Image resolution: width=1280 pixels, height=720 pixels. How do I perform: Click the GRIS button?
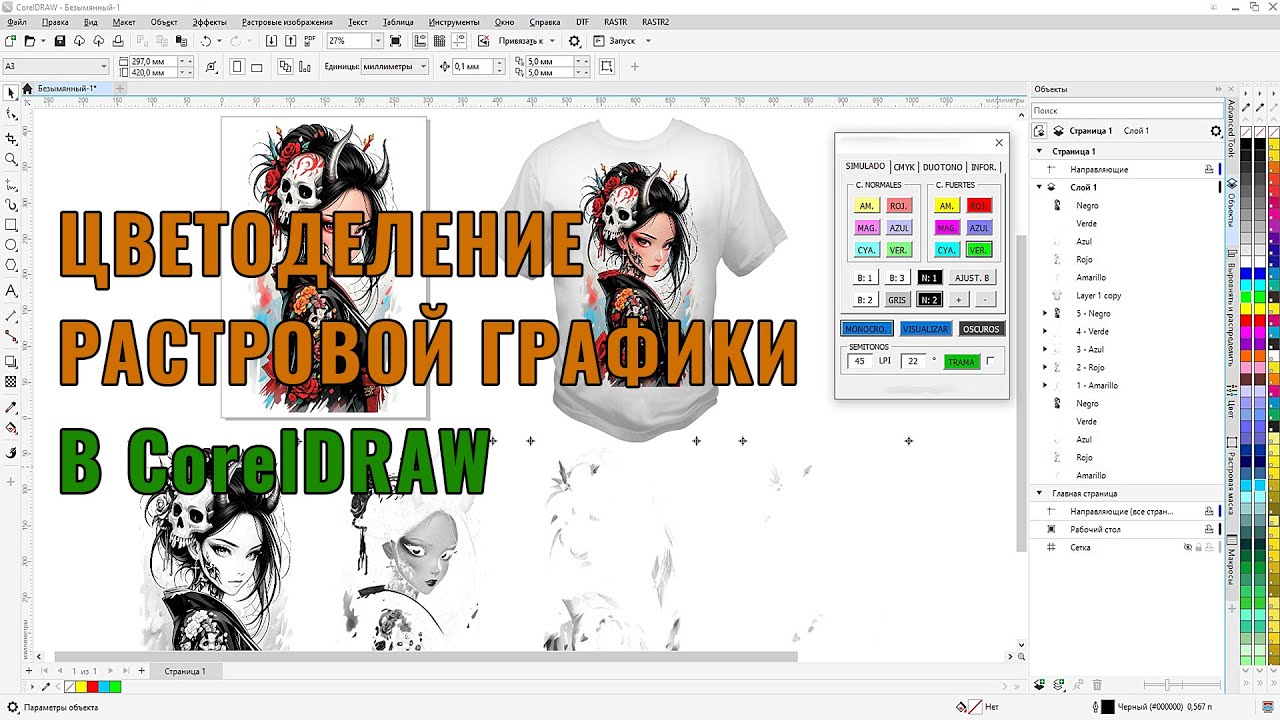point(897,300)
